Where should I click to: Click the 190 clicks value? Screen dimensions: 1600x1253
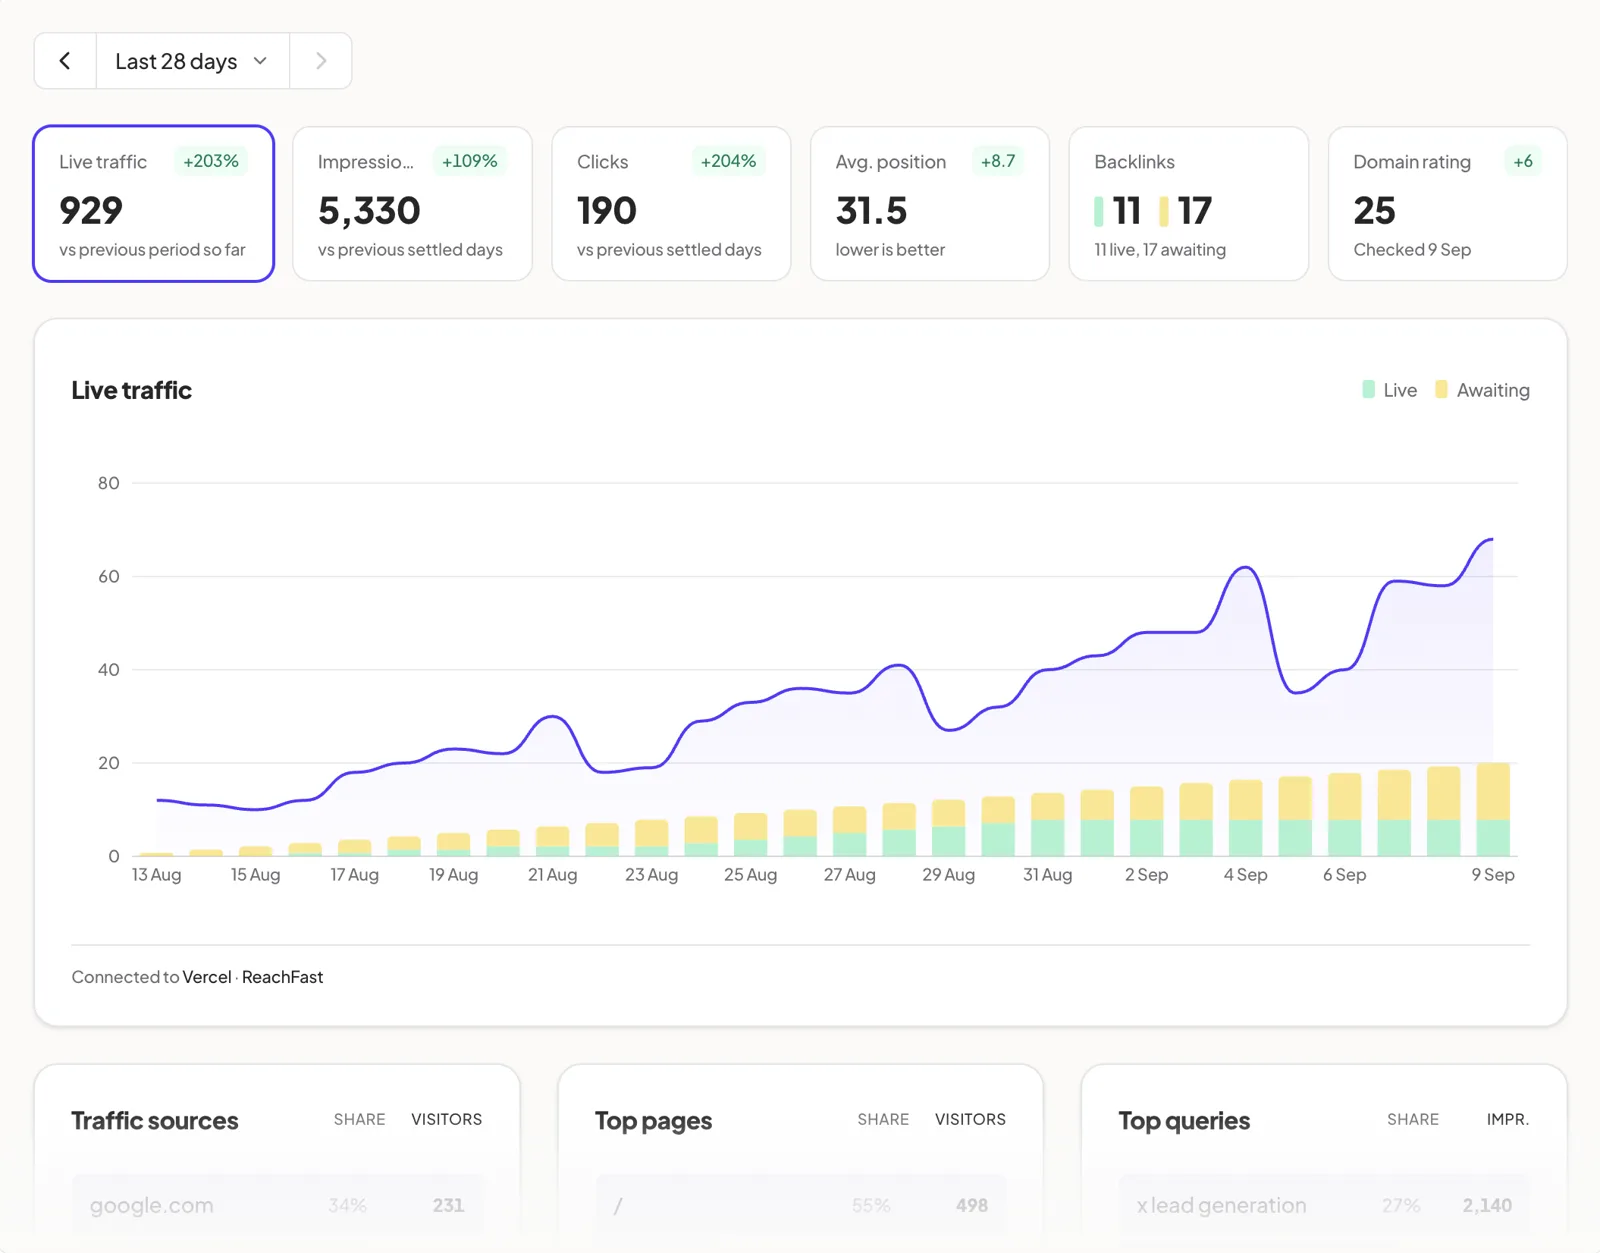click(x=607, y=211)
